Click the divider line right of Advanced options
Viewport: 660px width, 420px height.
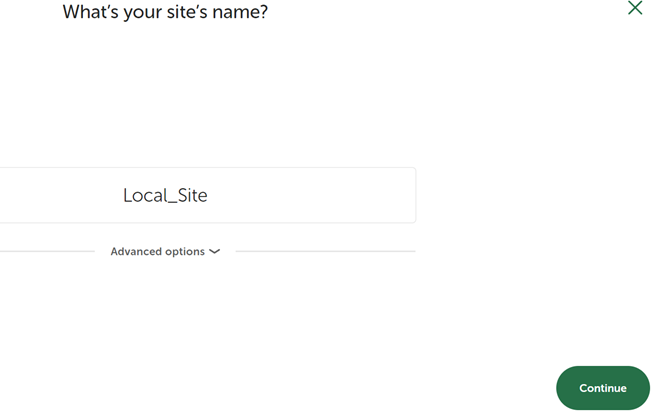(325, 252)
